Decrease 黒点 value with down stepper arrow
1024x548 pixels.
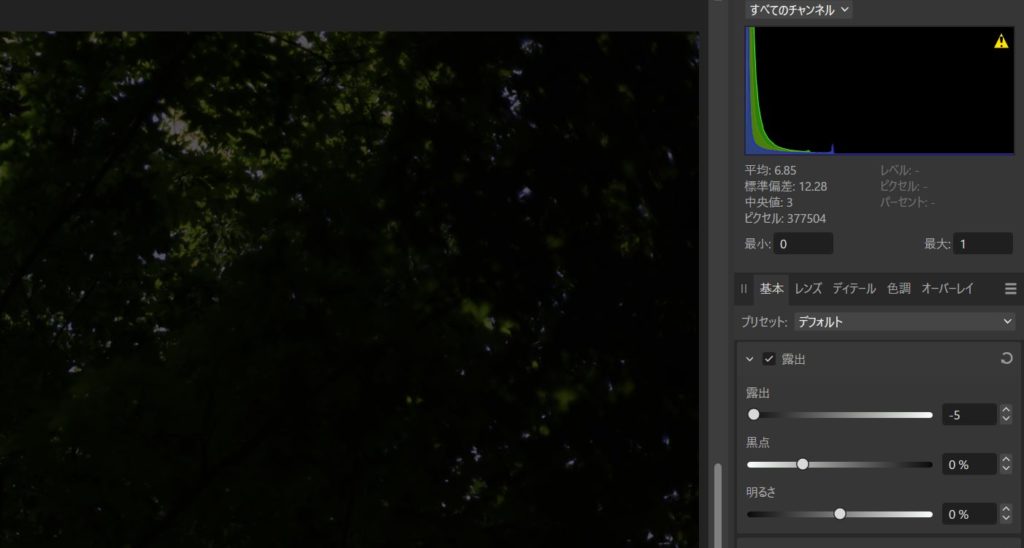click(1006, 470)
